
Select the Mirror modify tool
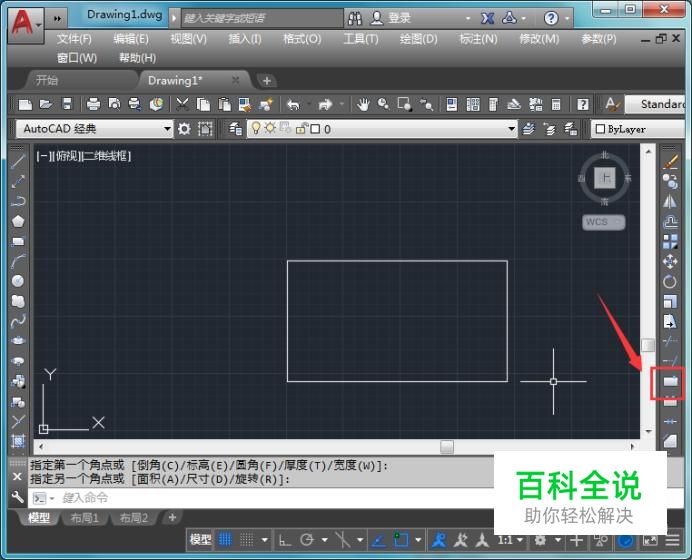pyautogui.click(x=670, y=202)
